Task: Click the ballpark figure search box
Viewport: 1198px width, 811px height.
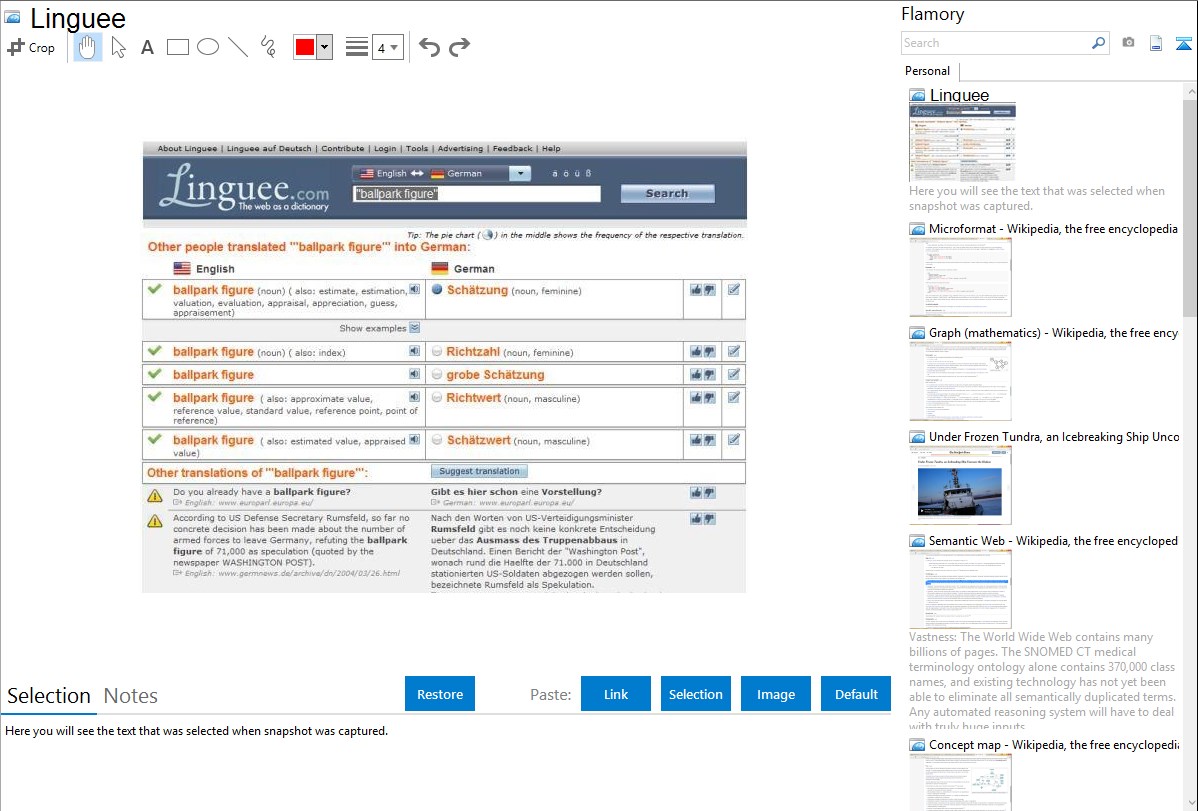Action: [x=476, y=194]
